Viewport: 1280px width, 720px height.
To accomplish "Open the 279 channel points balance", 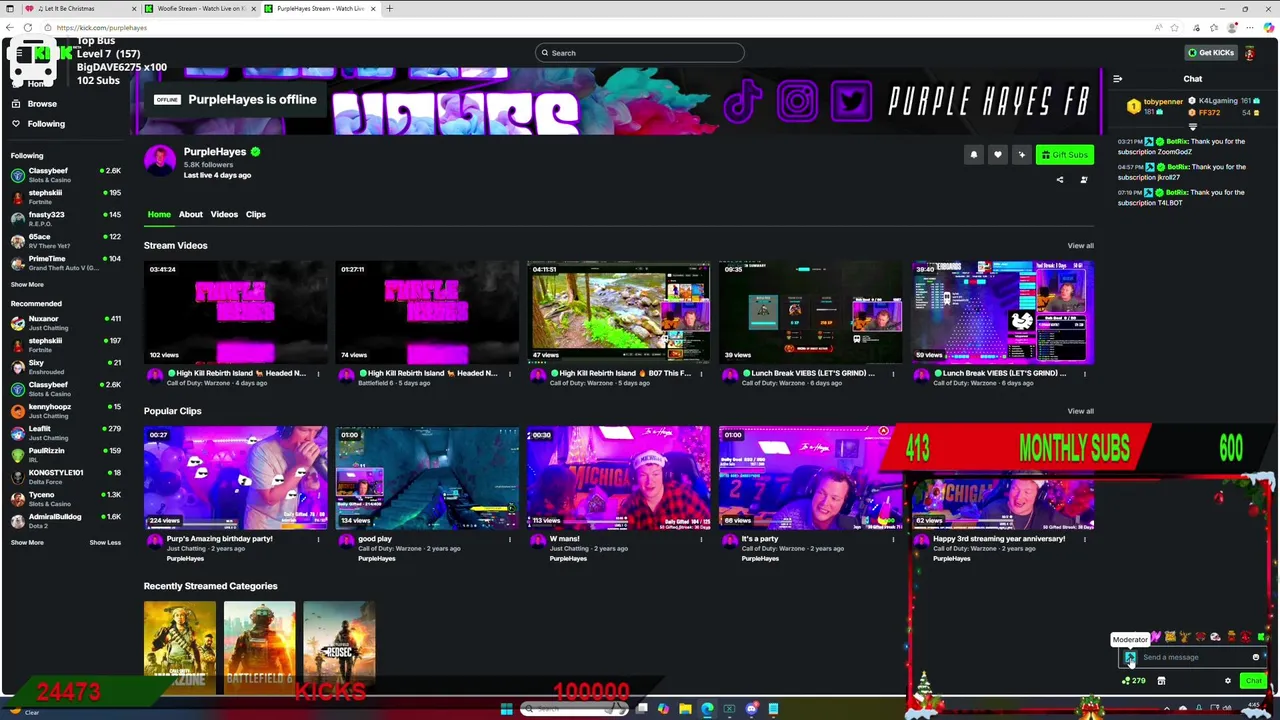I will click(x=1134, y=681).
